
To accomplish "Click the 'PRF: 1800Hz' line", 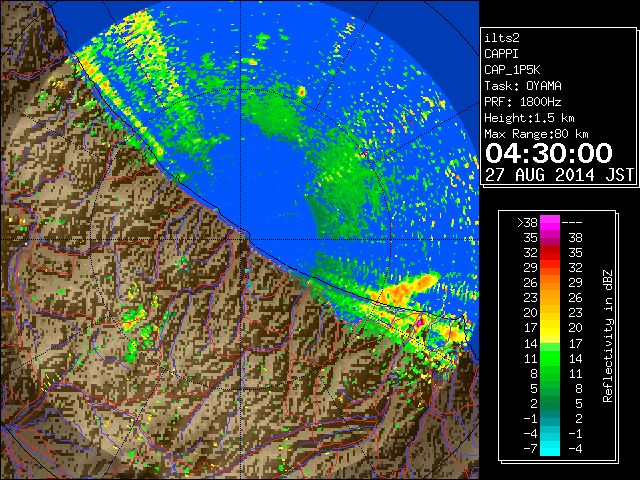I will (x=523, y=102).
